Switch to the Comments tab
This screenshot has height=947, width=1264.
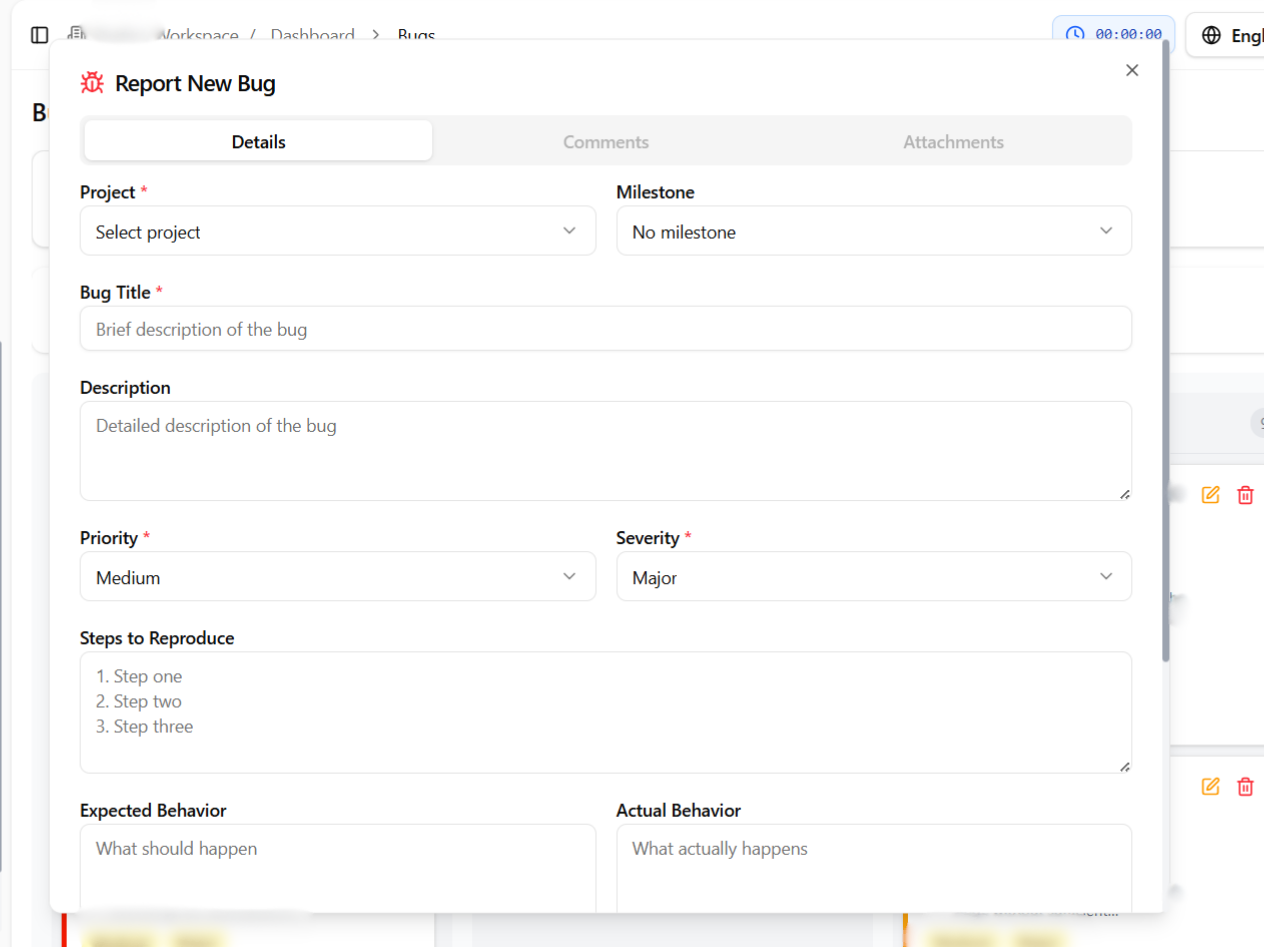pyautogui.click(x=605, y=142)
